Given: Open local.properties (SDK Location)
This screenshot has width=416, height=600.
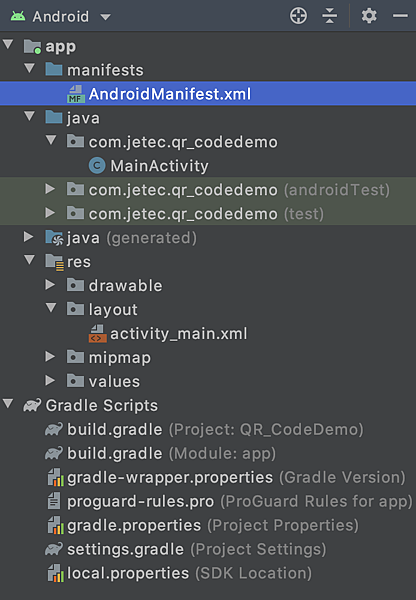Looking at the screenshot, I should point(189,574).
